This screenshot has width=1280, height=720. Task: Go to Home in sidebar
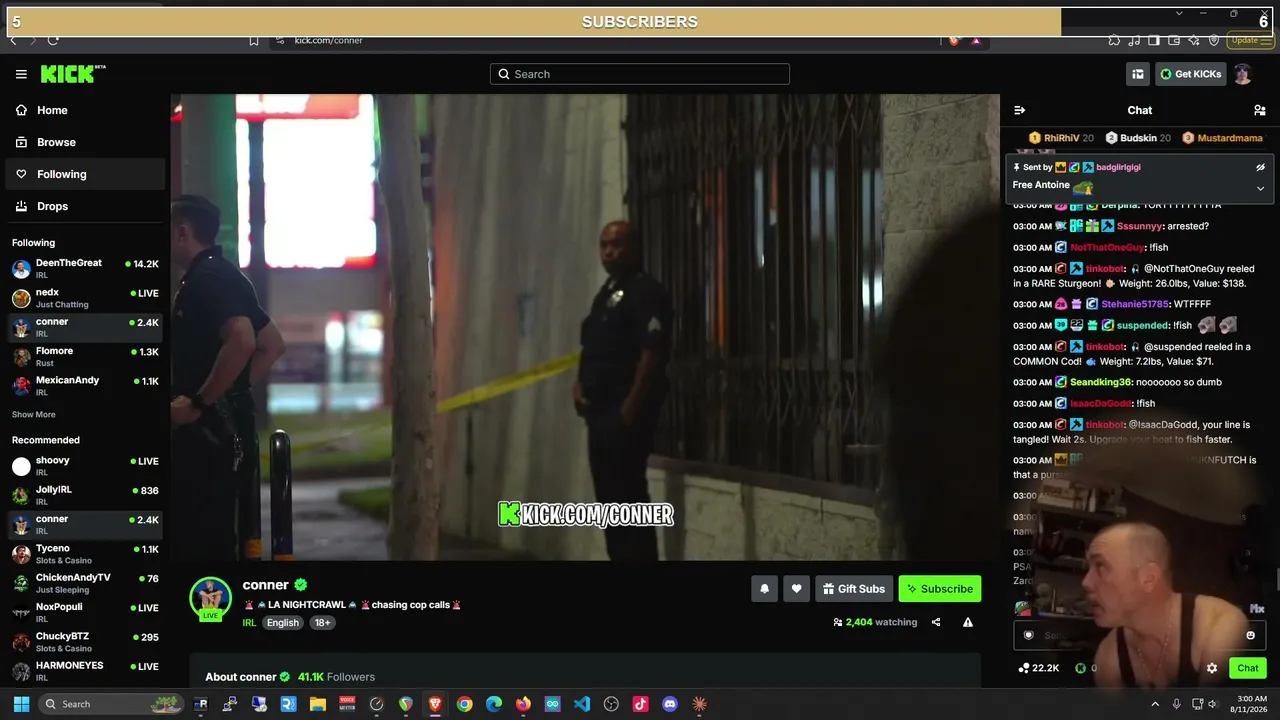[x=84, y=110]
